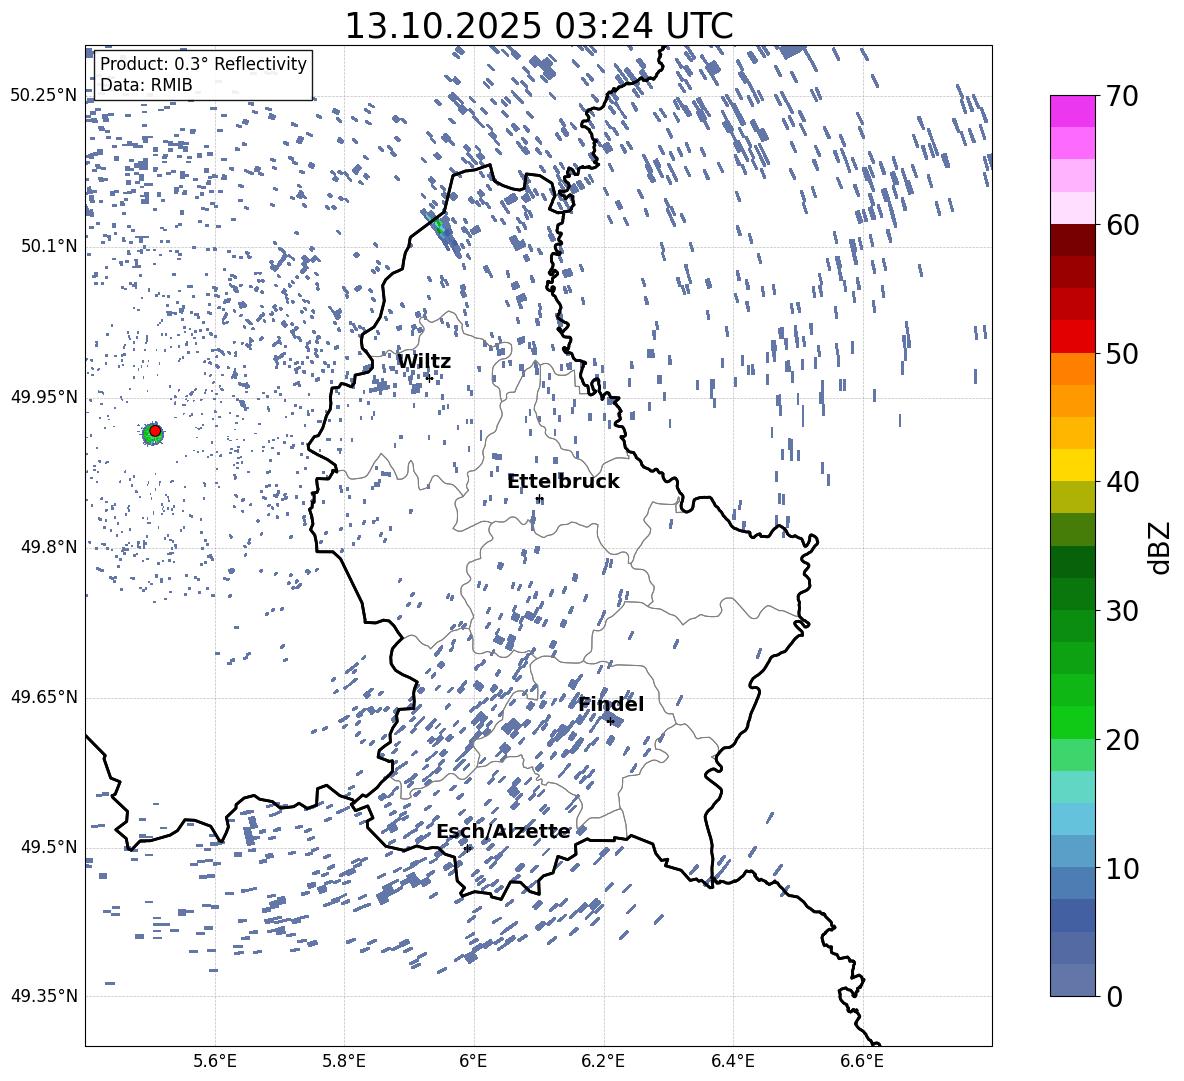
Task: Pick the 70 dBZ magenta colorbar segment
Action: [1072, 111]
